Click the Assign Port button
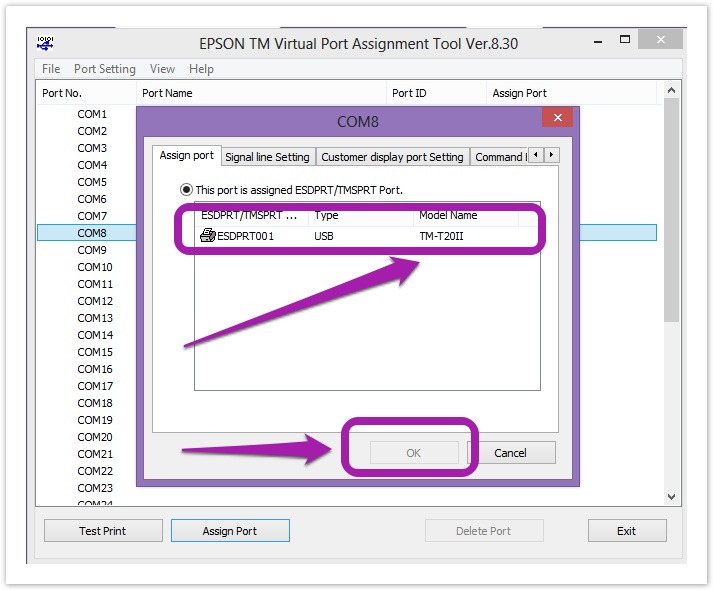713x590 pixels. pos(230,531)
